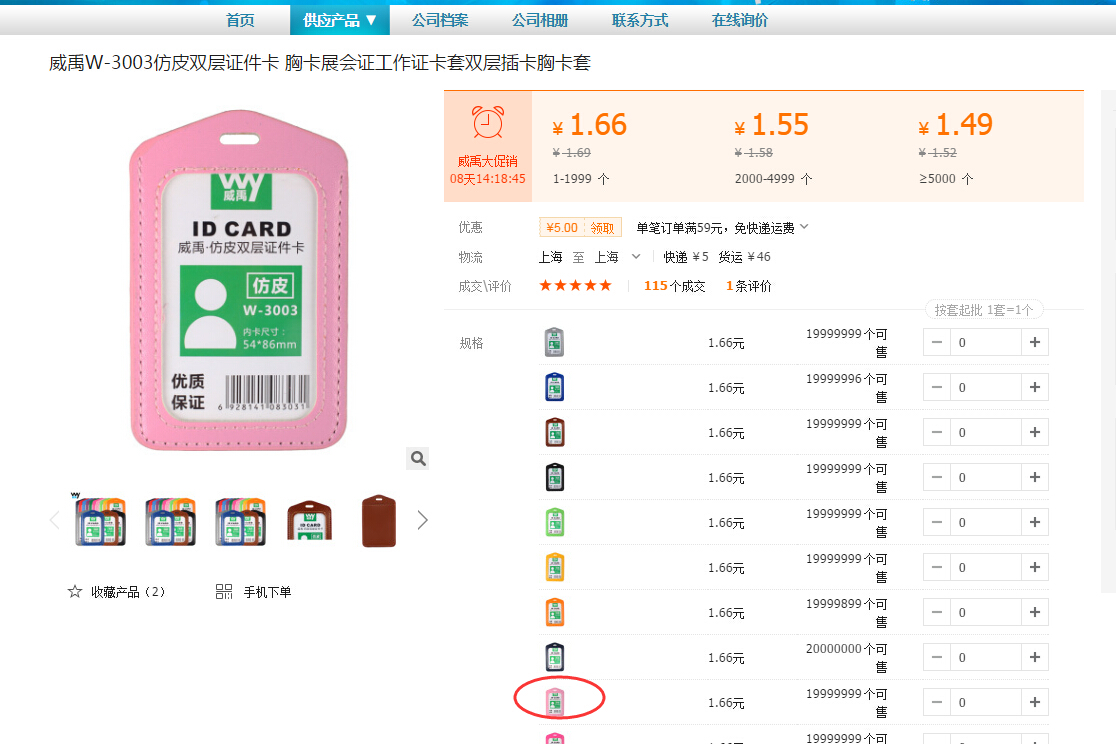This screenshot has width=1116, height=744.
Task: Click the five-star rating display
Action: [x=575, y=285]
